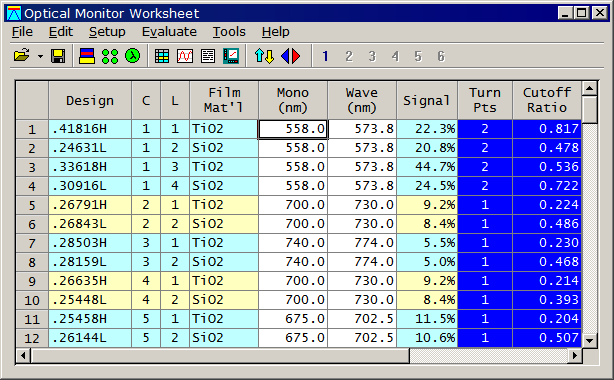Screen dimensions: 614x380
Task: Click the green clock timer icon
Action: click(132, 56)
